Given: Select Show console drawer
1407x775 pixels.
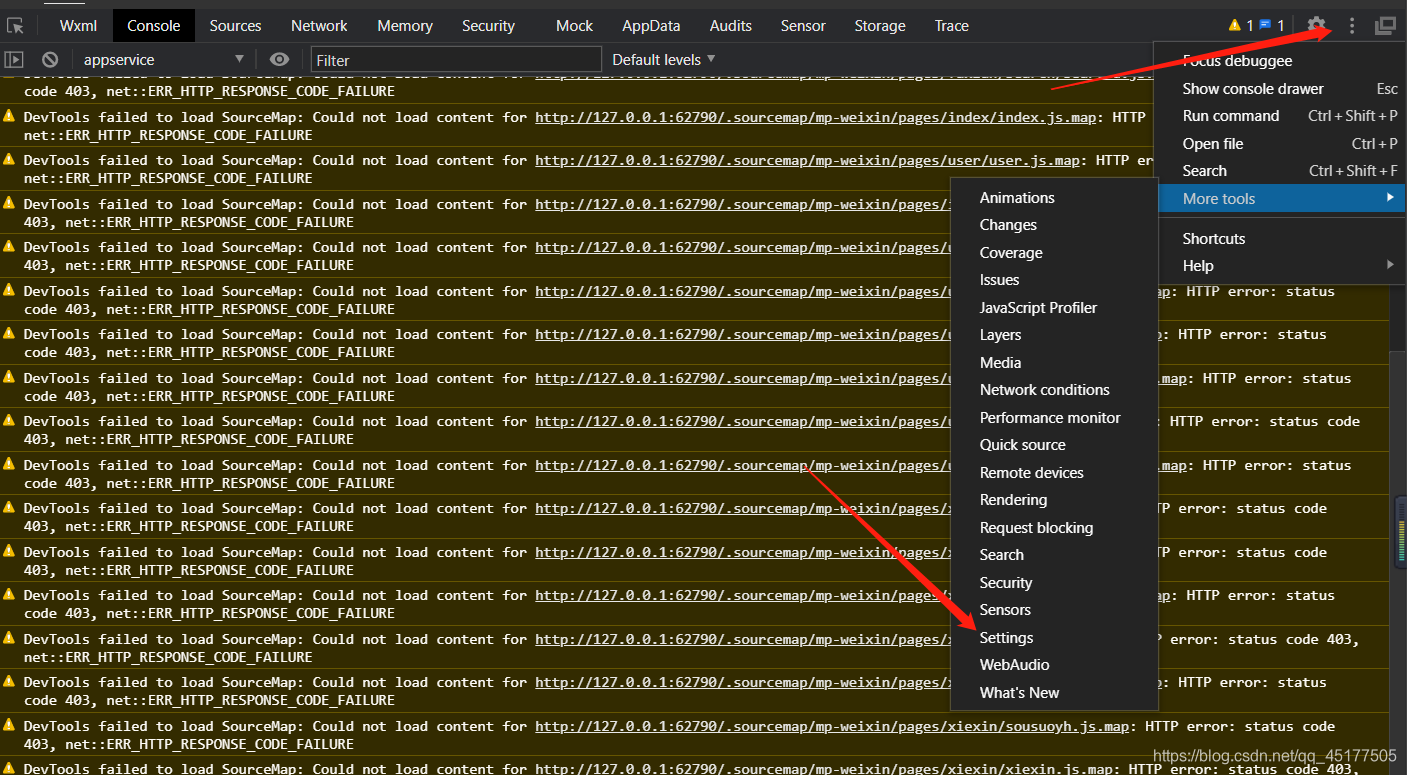Looking at the screenshot, I should click(1280, 89).
